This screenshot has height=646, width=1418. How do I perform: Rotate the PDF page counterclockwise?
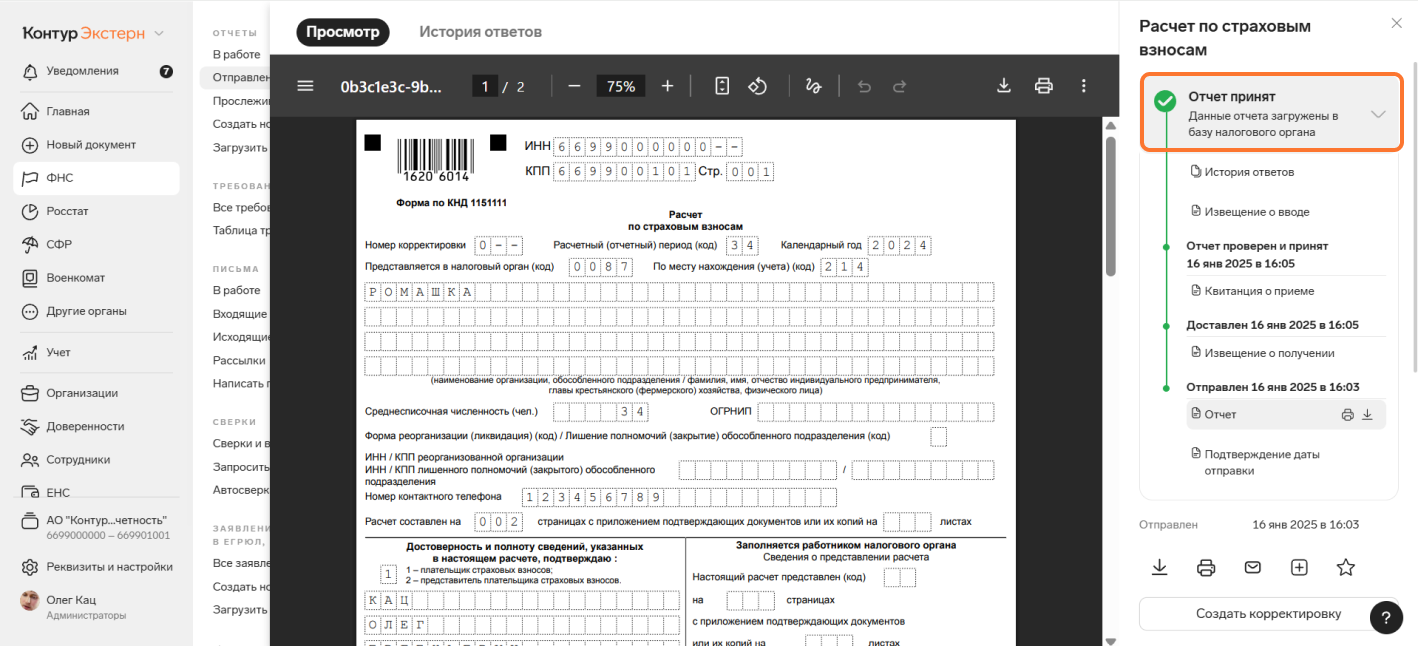(757, 86)
